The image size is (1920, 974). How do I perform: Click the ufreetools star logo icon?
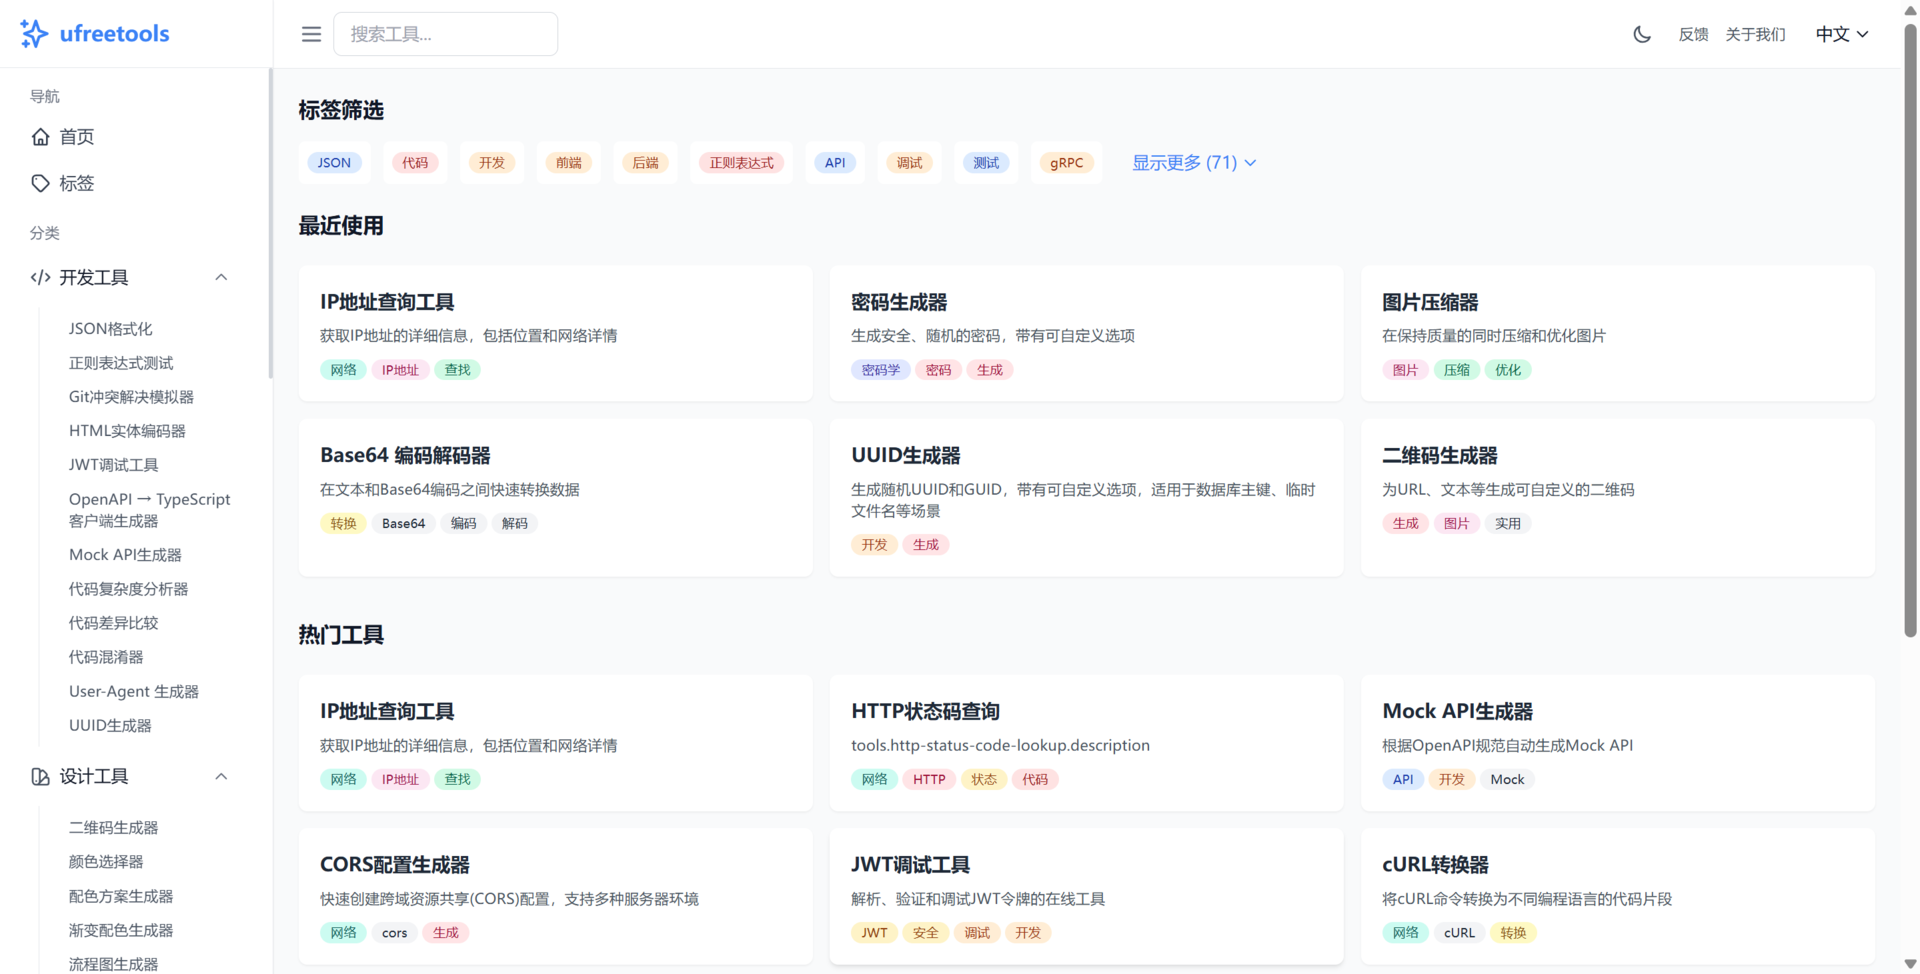[x=34, y=34]
